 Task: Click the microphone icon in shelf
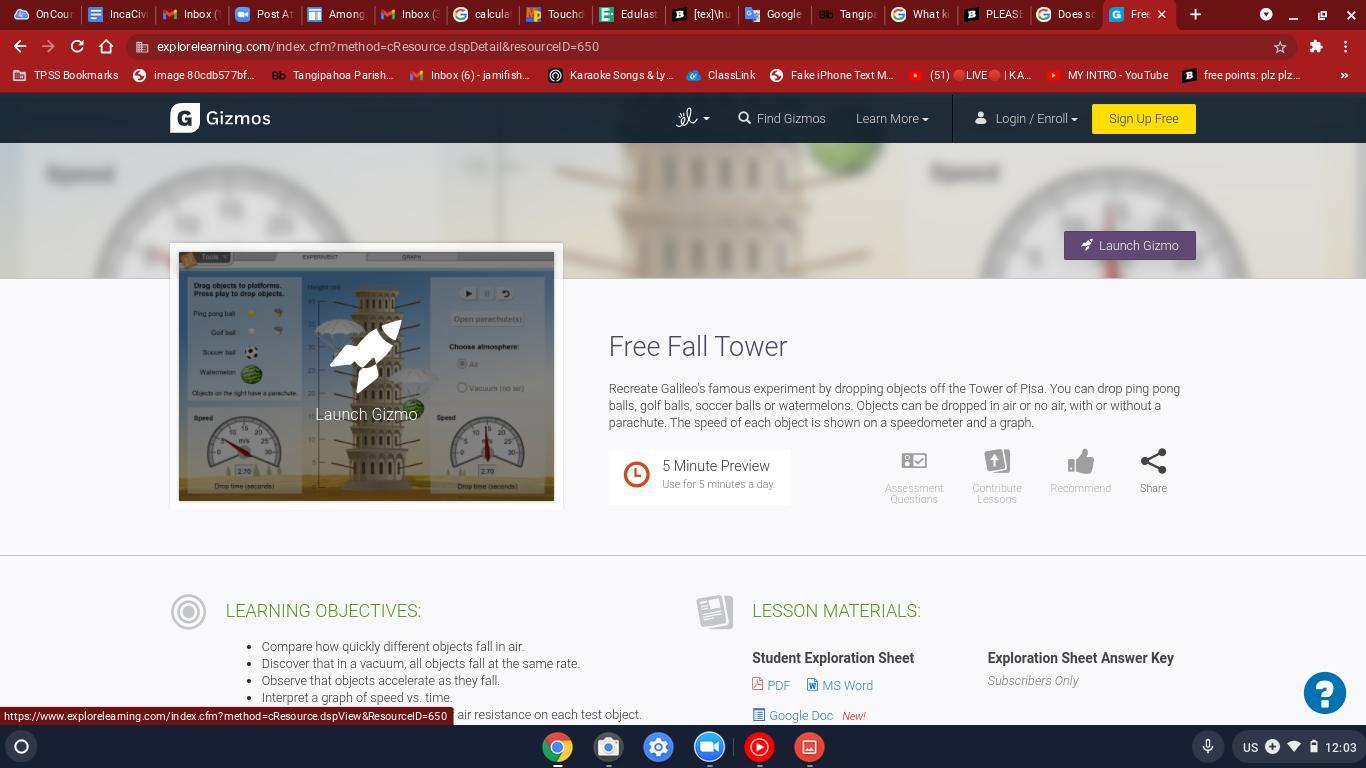(x=1207, y=747)
